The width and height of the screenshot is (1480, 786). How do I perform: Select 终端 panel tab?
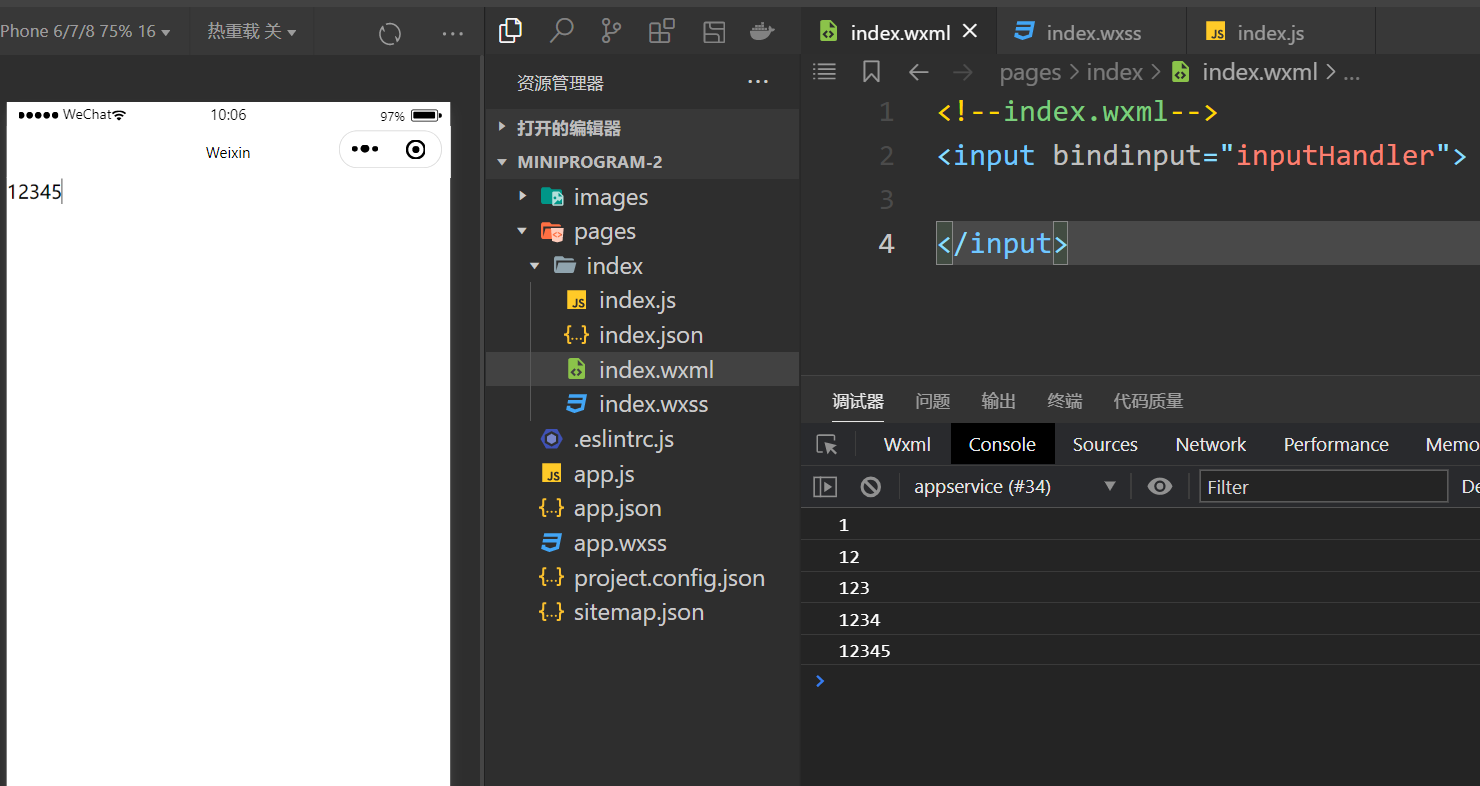1064,401
